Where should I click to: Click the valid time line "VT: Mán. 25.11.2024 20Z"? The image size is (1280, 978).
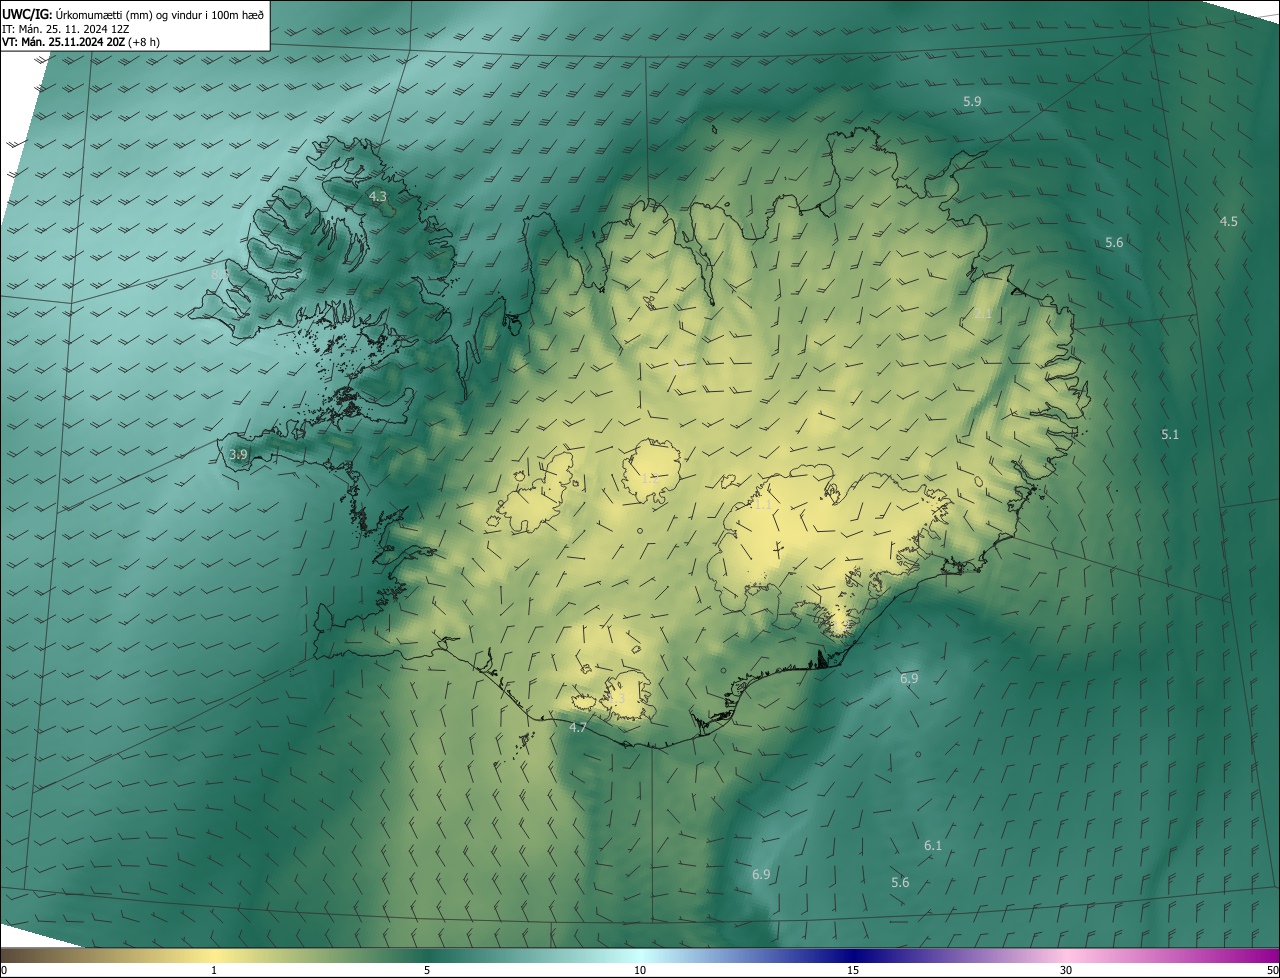click(x=63, y=42)
